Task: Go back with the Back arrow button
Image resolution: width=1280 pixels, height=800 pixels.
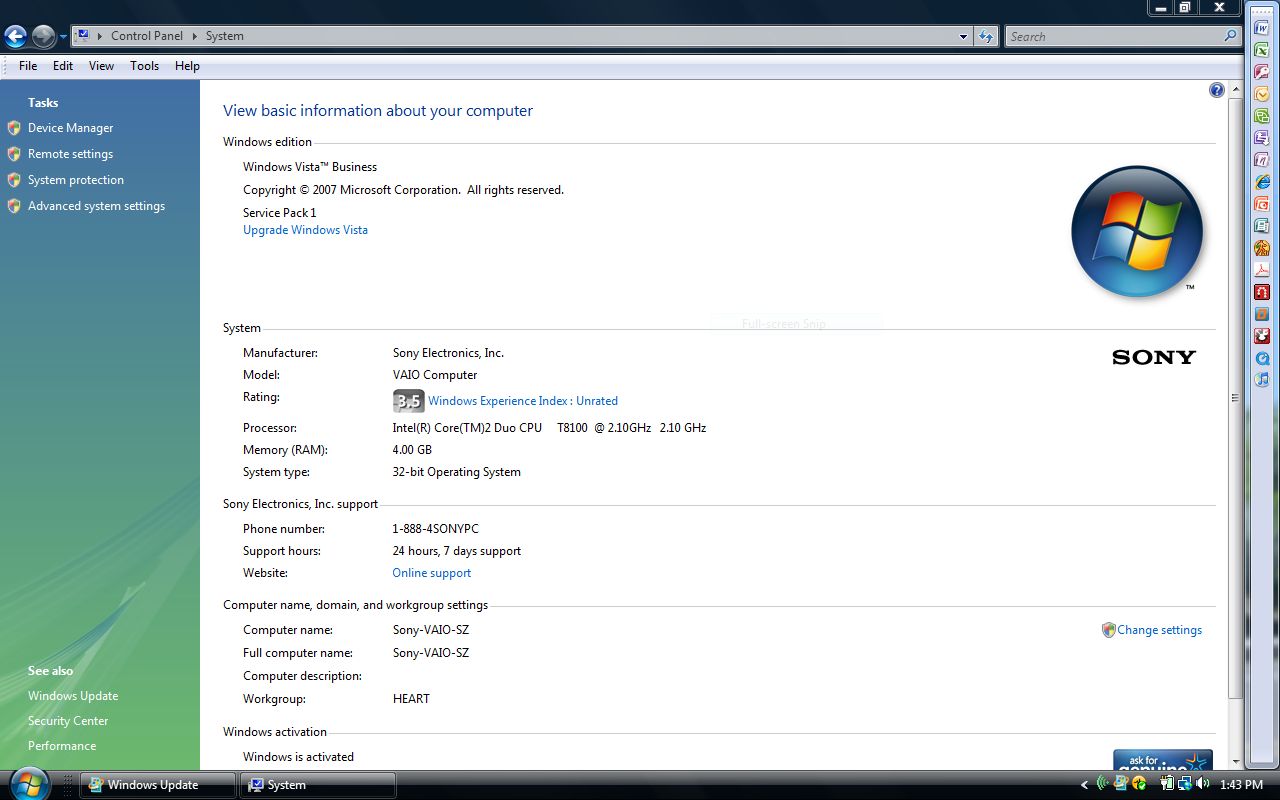Action: [x=15, y=37]
